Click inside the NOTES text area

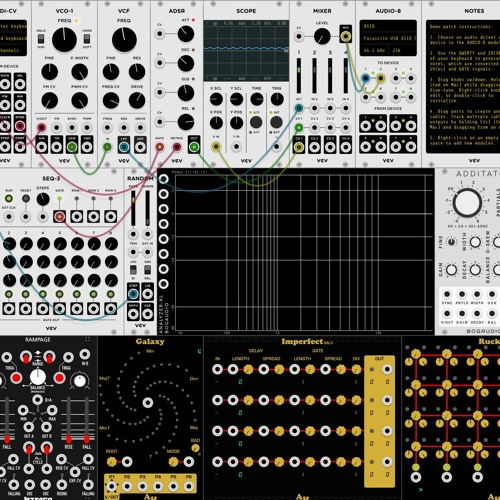pos(463,86)
